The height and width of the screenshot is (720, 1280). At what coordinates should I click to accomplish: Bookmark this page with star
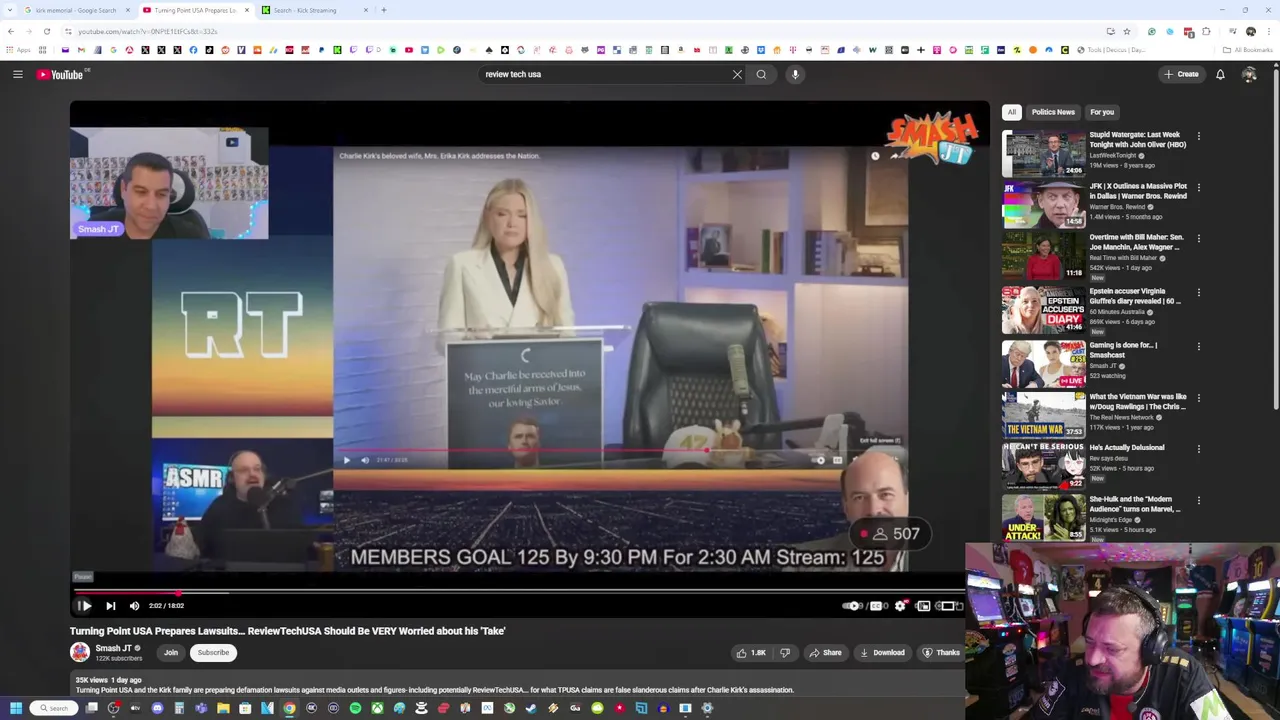pyautogui.click(x=1127, y=31)
